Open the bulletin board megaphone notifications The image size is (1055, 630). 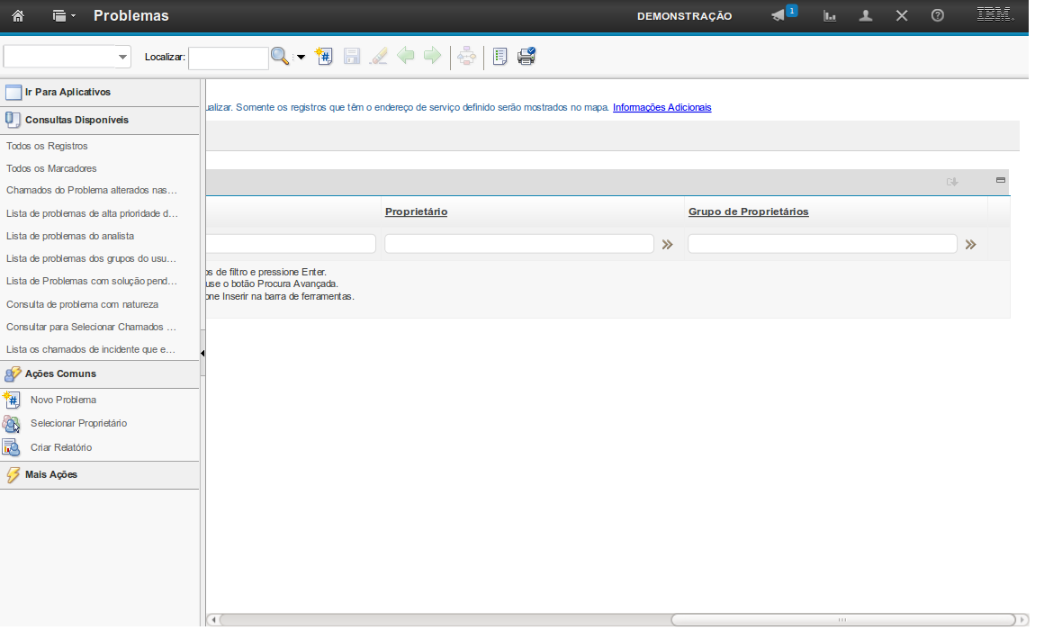(779, 16)
